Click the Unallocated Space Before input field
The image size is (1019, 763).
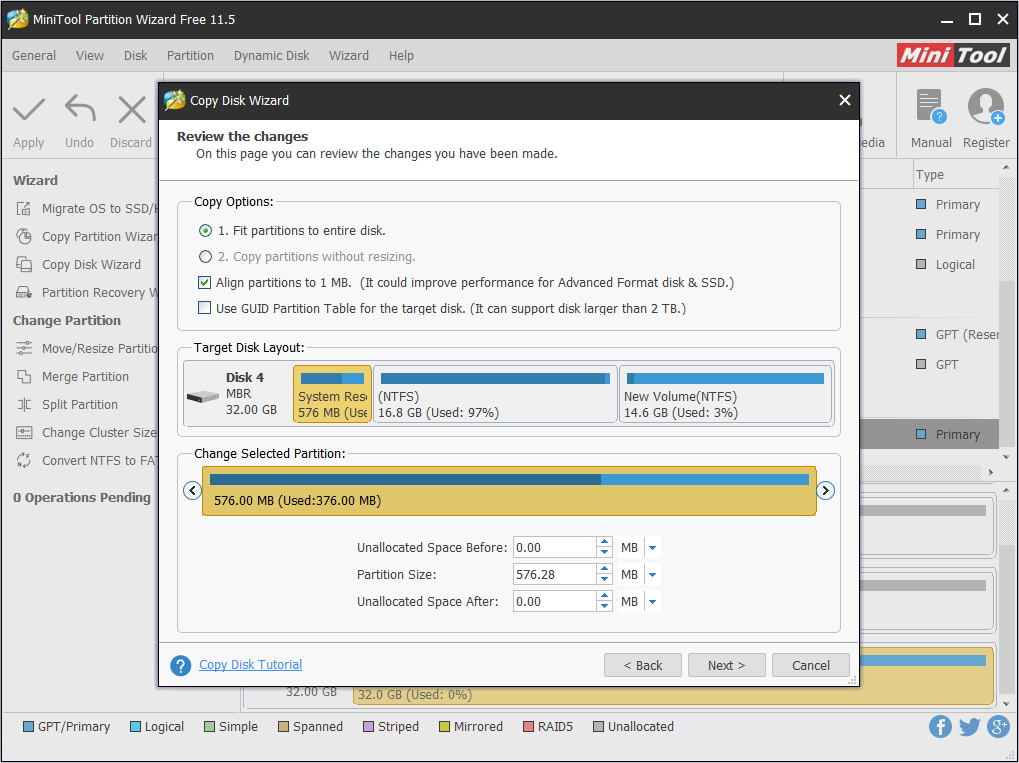pyautogui.click(x=554, y=548)
